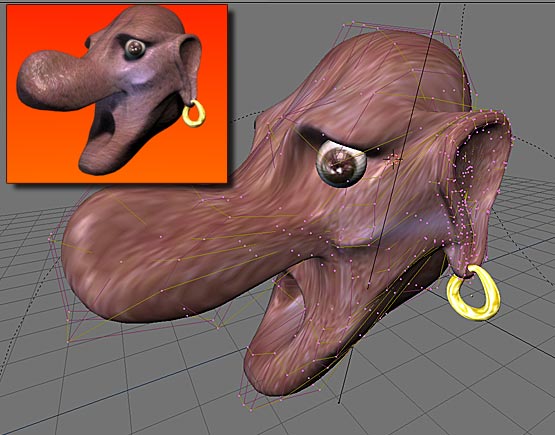Click the gold earring in the preview render

coord(194,114)
